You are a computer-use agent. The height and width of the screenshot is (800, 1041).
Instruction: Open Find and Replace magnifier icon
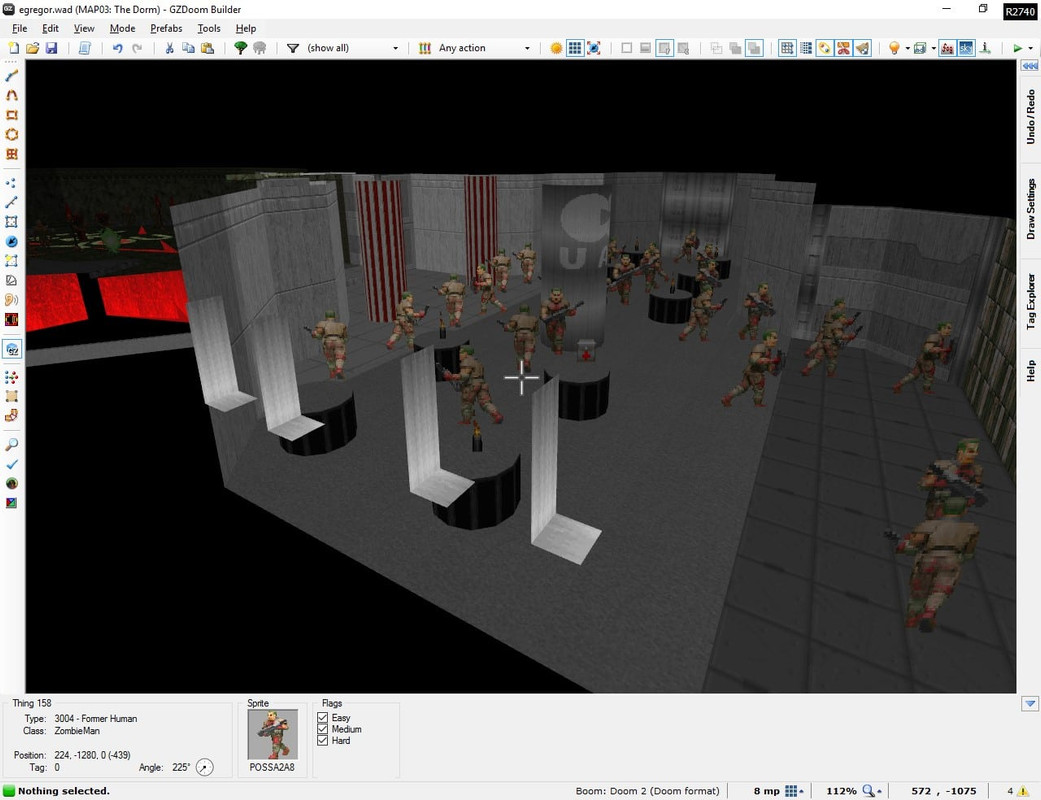11,444
